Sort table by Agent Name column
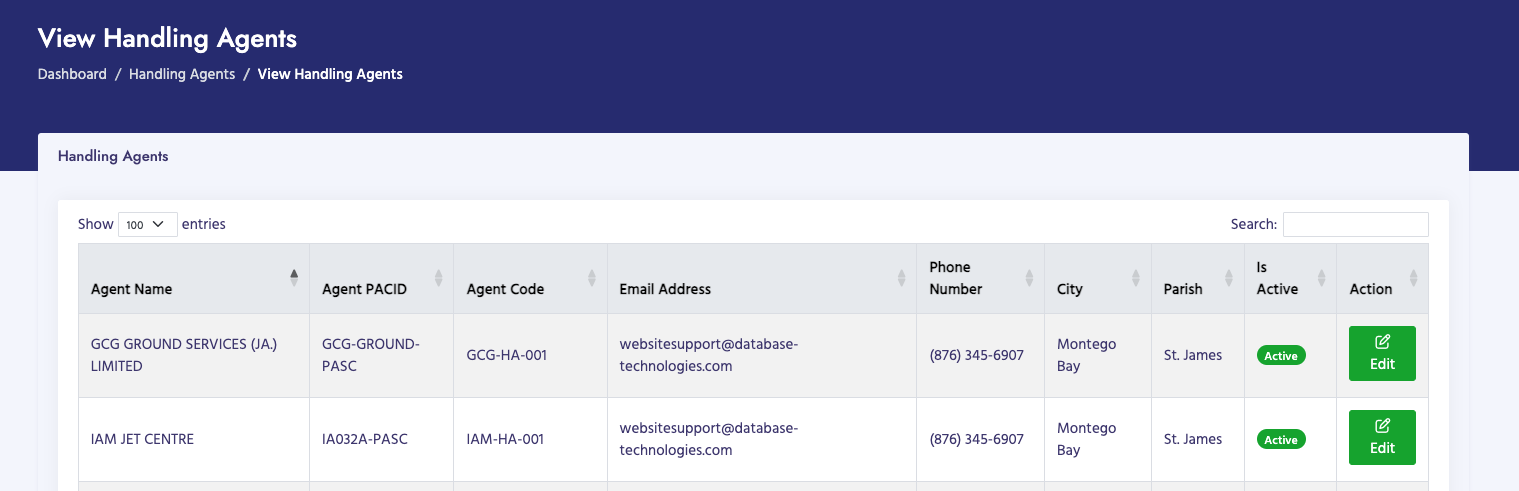This screenshot has width=1519, height=491. pos(132,289)
